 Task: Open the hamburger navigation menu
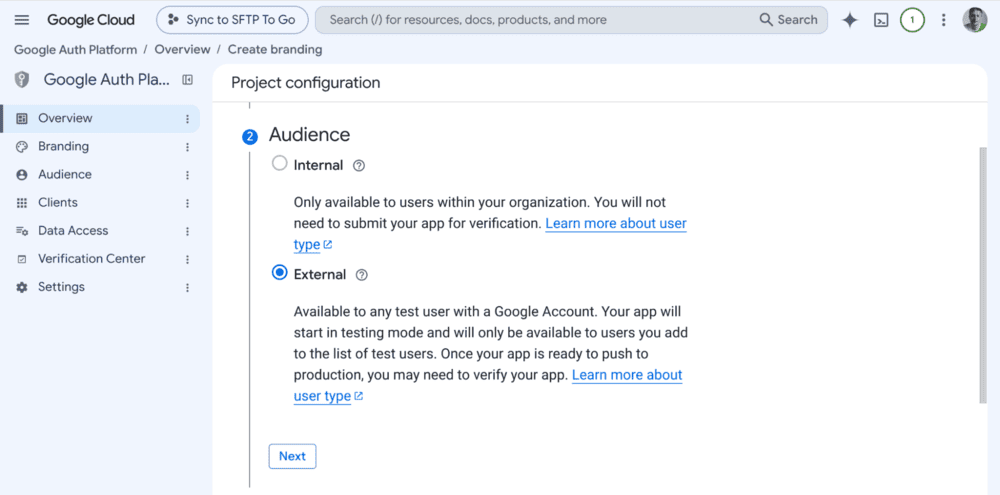(x=22, y=20)
